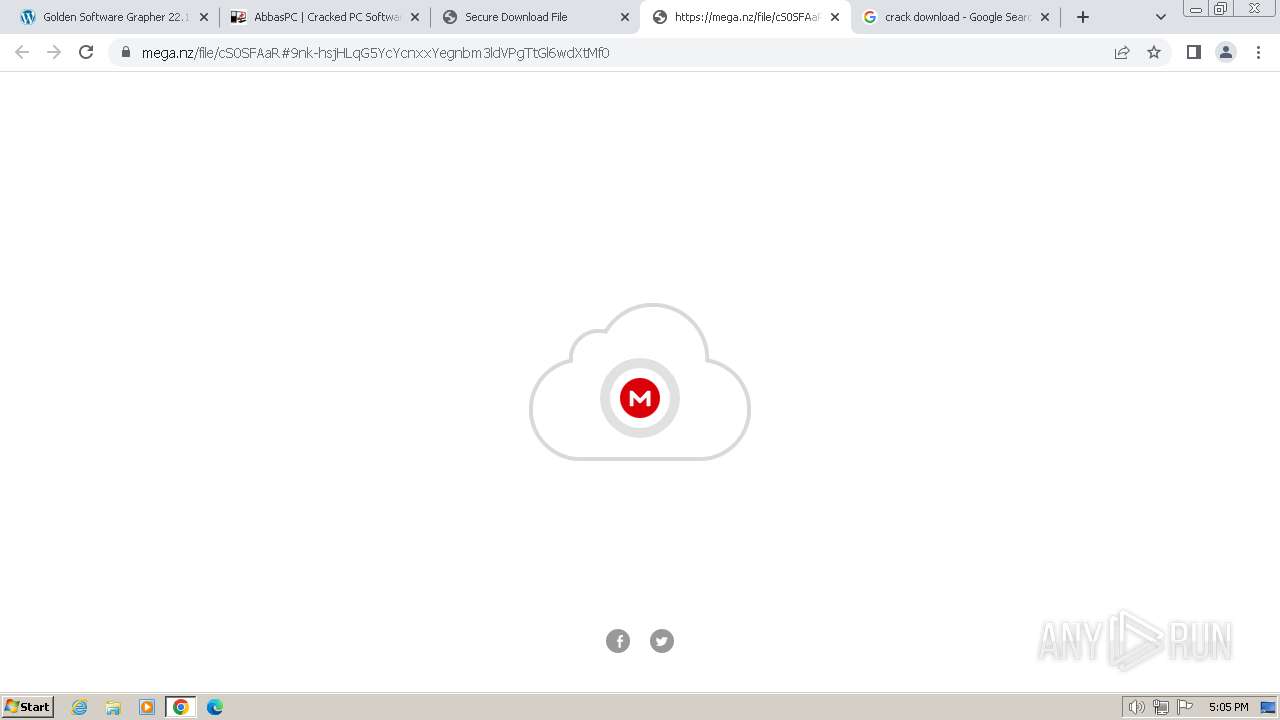Viewport: 1280px width, 720px height.
Task: Minimize the Chrome window
Action: pyautogui.click(x=1195, y=9)
